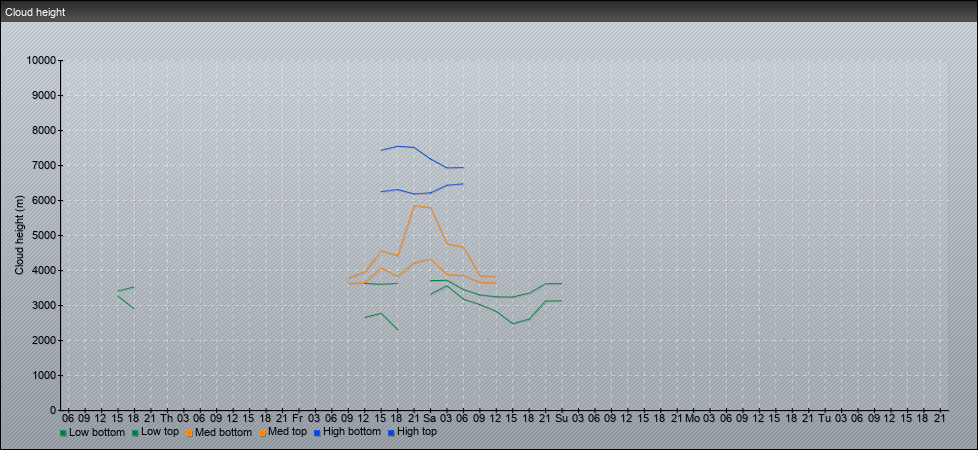The height and width of the screenshot is (450, 978).
Task: Toggle the Low bottom series legend label
Action: tap(96, 432)
